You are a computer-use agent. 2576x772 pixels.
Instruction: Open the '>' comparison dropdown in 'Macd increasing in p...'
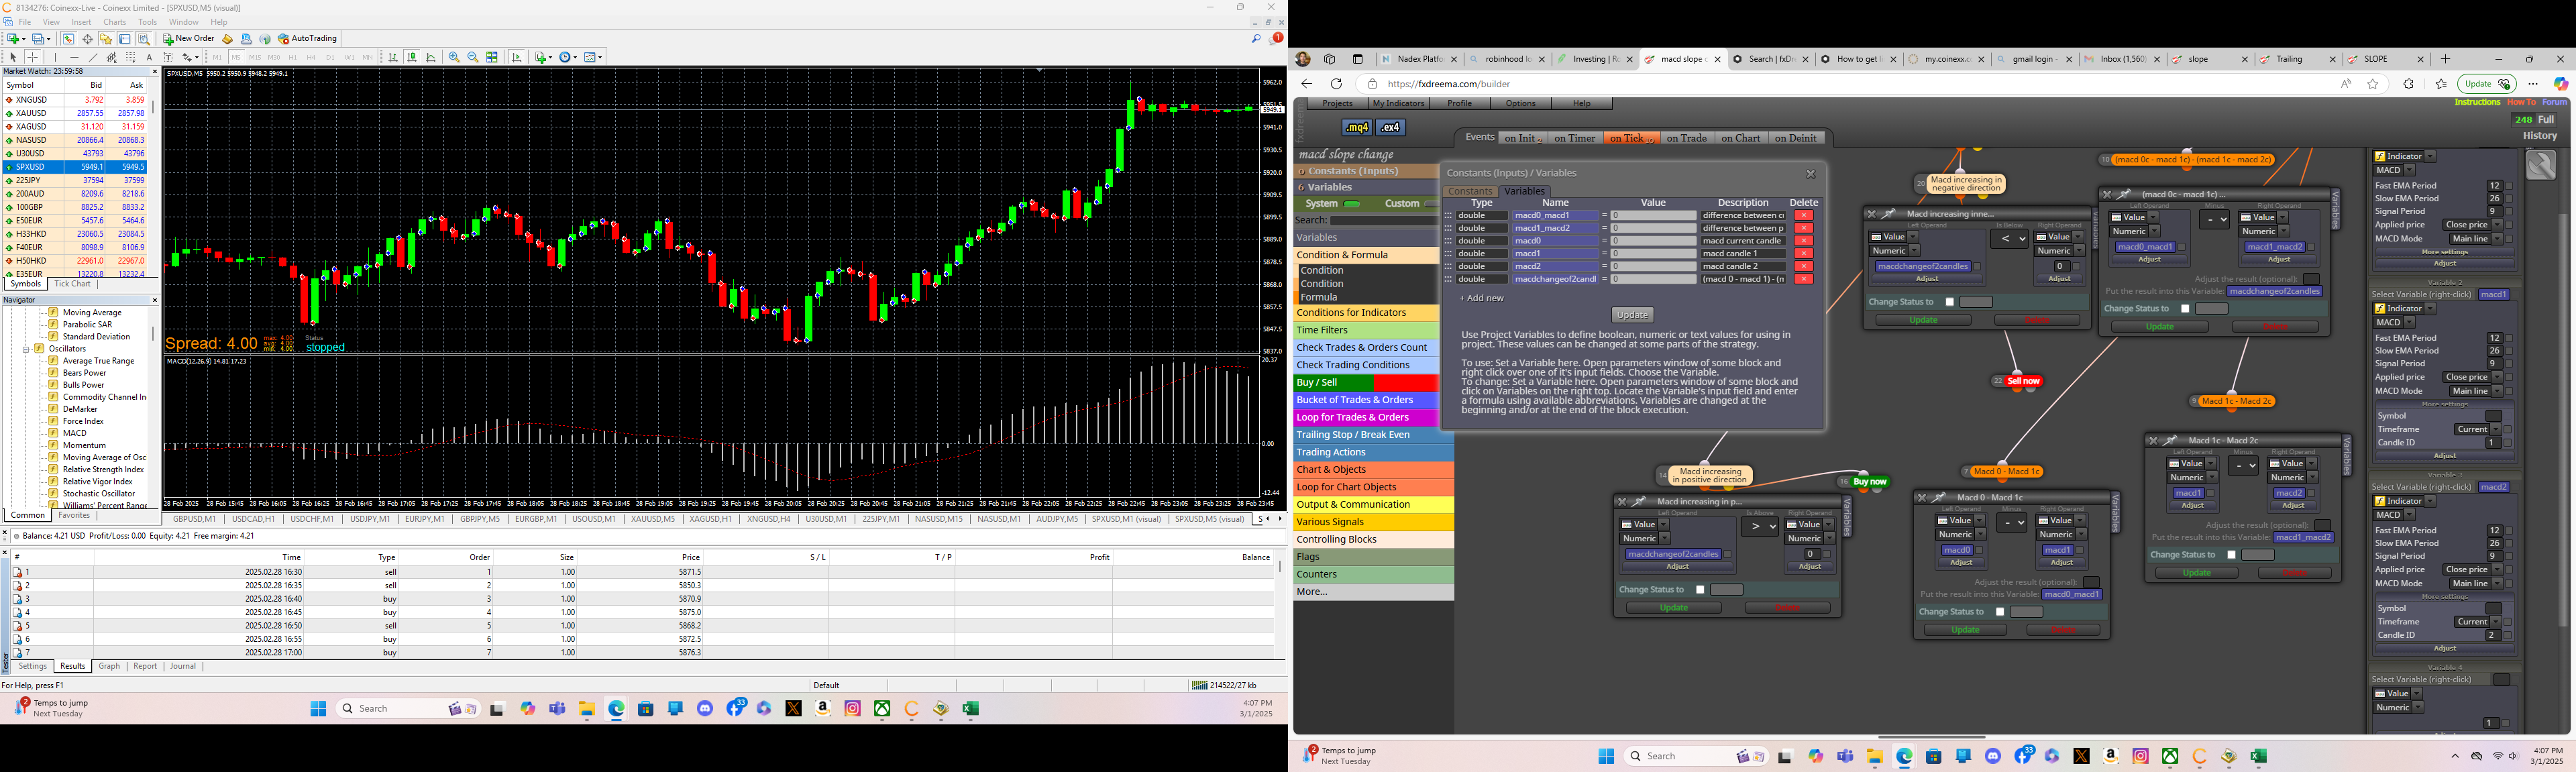pyautogui.click(x=1760, y=527)
